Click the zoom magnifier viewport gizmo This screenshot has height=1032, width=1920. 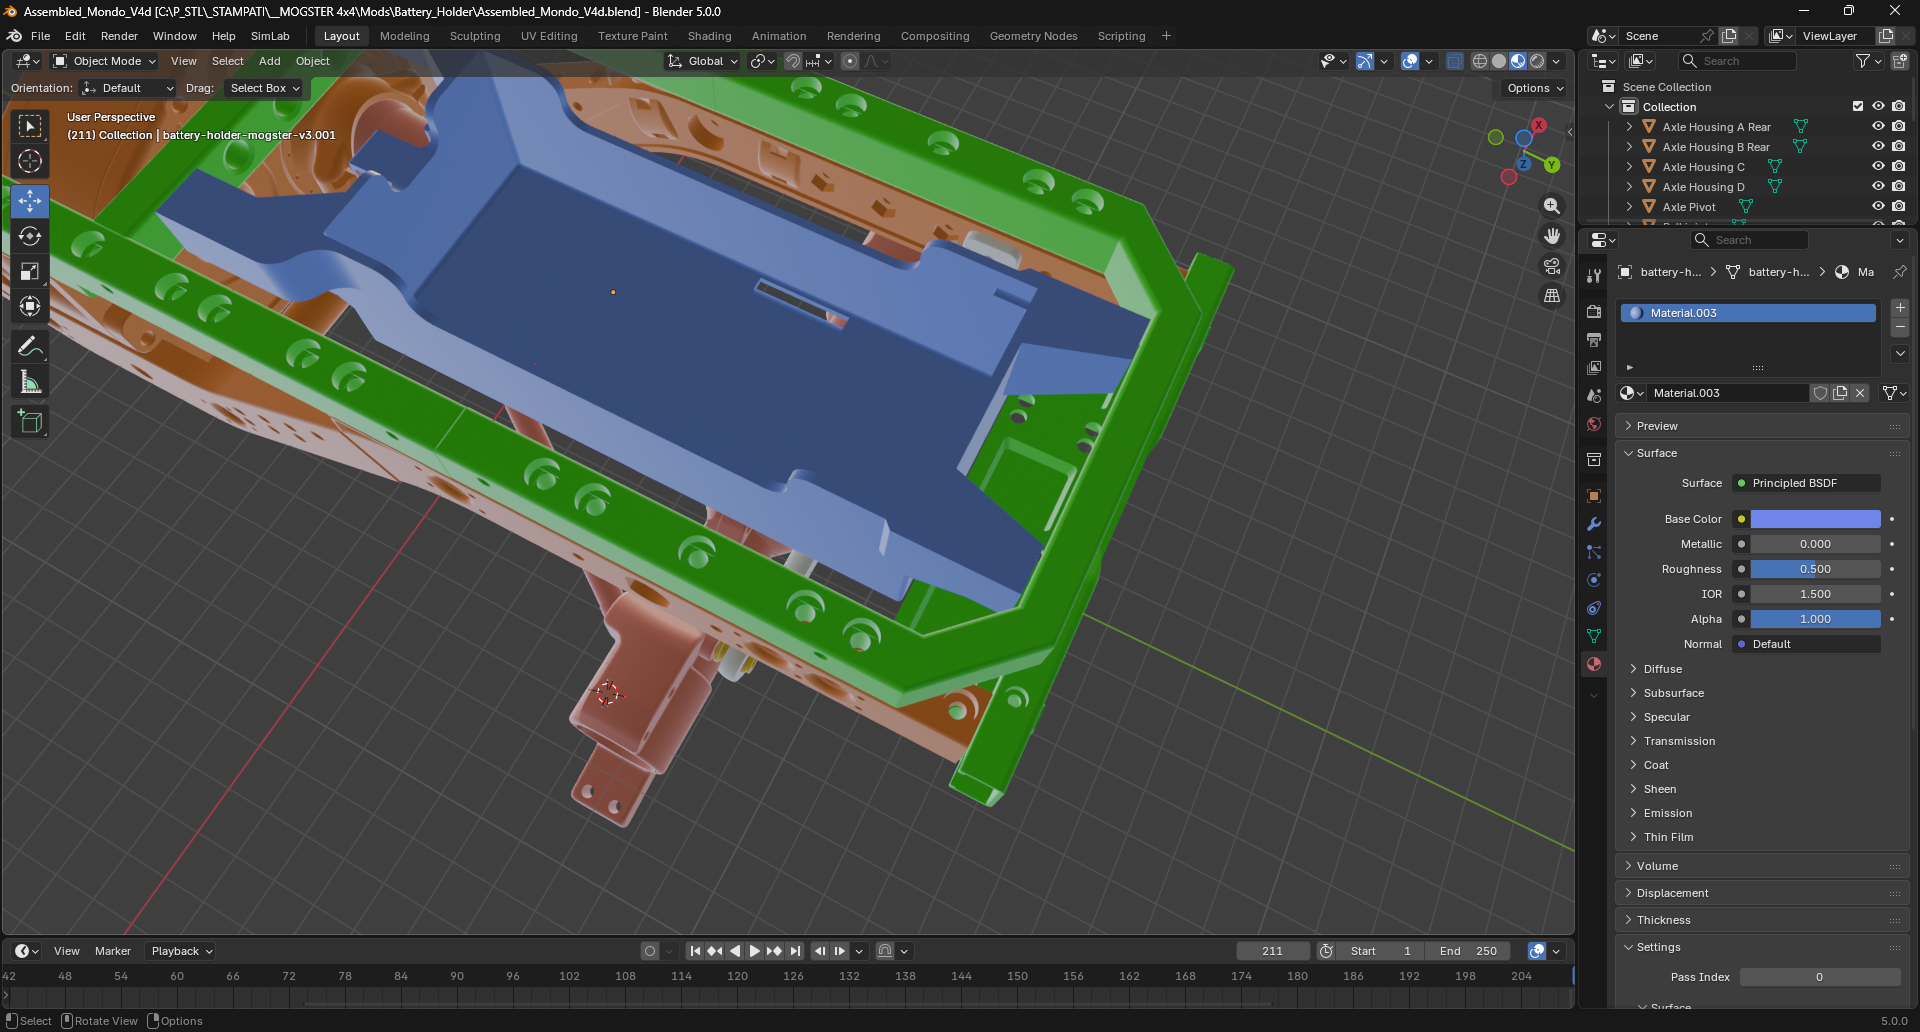click(x=1552, y=205)
